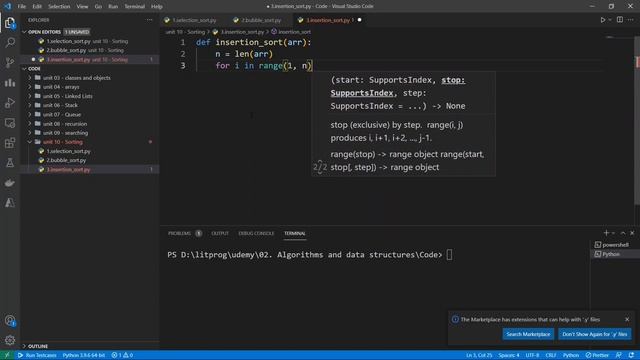The image size is (640, 360).
Task: Open editor More Actions ellipsis
Action: 631,20
